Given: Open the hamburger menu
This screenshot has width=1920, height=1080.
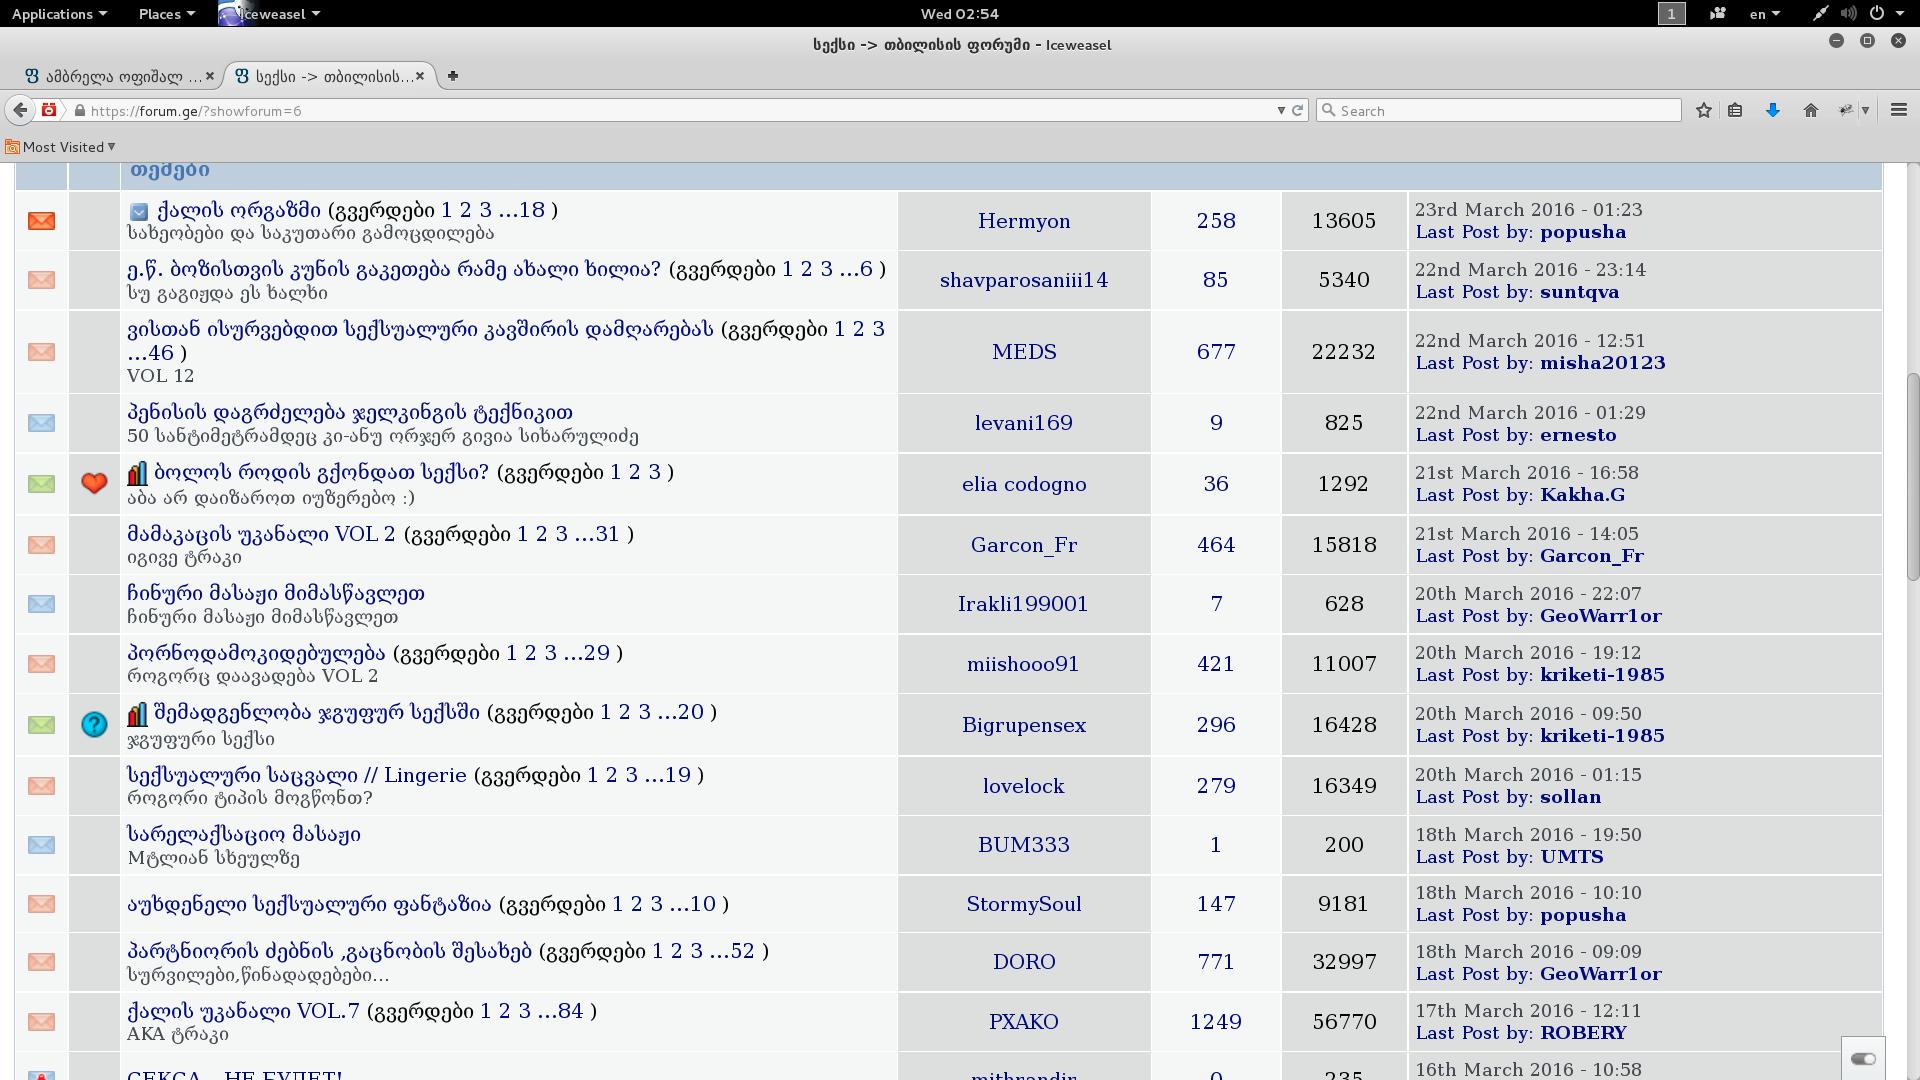Looking at the screenshot, I should [1899, 111].
